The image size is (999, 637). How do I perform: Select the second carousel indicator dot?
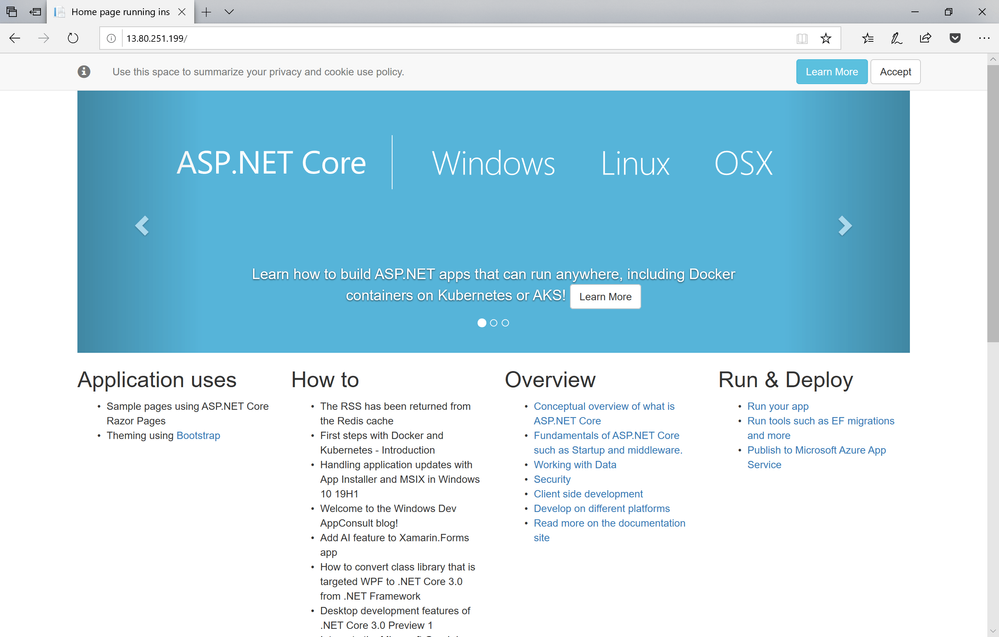494,323
